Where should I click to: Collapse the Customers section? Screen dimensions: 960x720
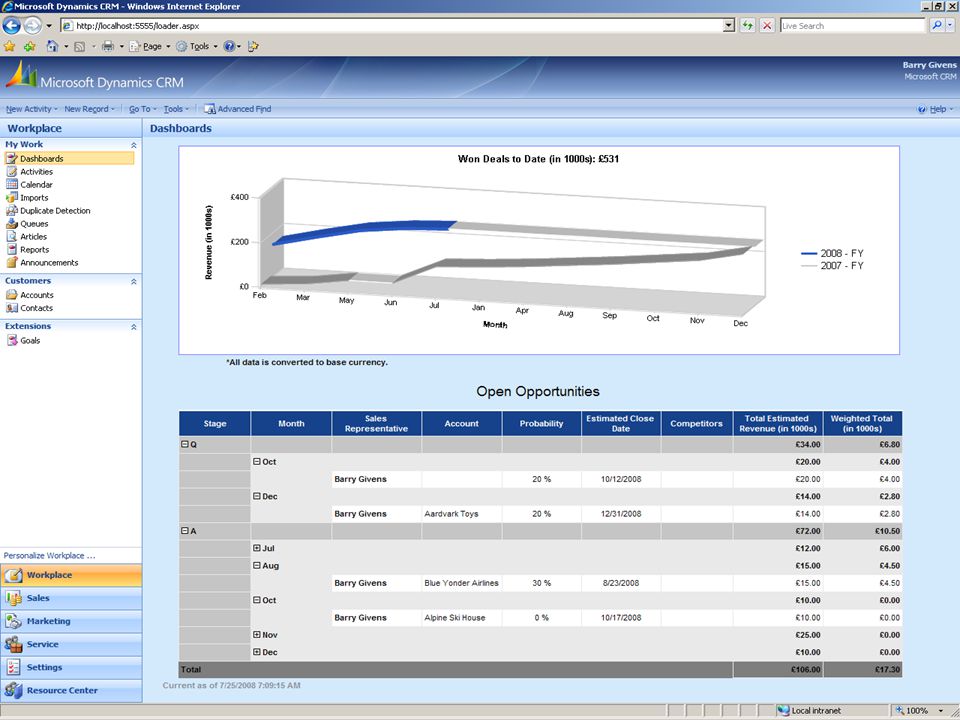tap(133, 282)
